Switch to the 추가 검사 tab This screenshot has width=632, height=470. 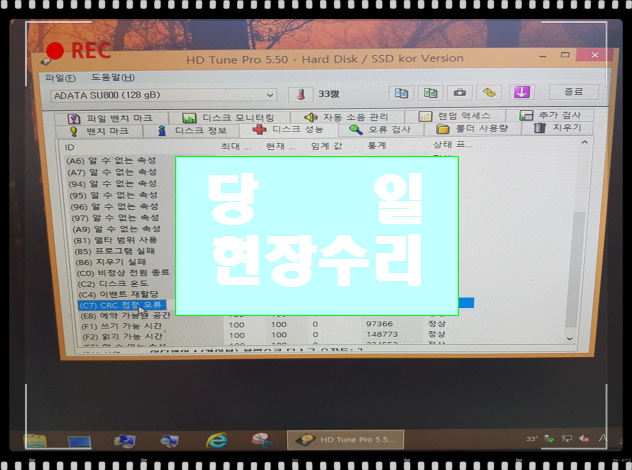pos(550,115)
